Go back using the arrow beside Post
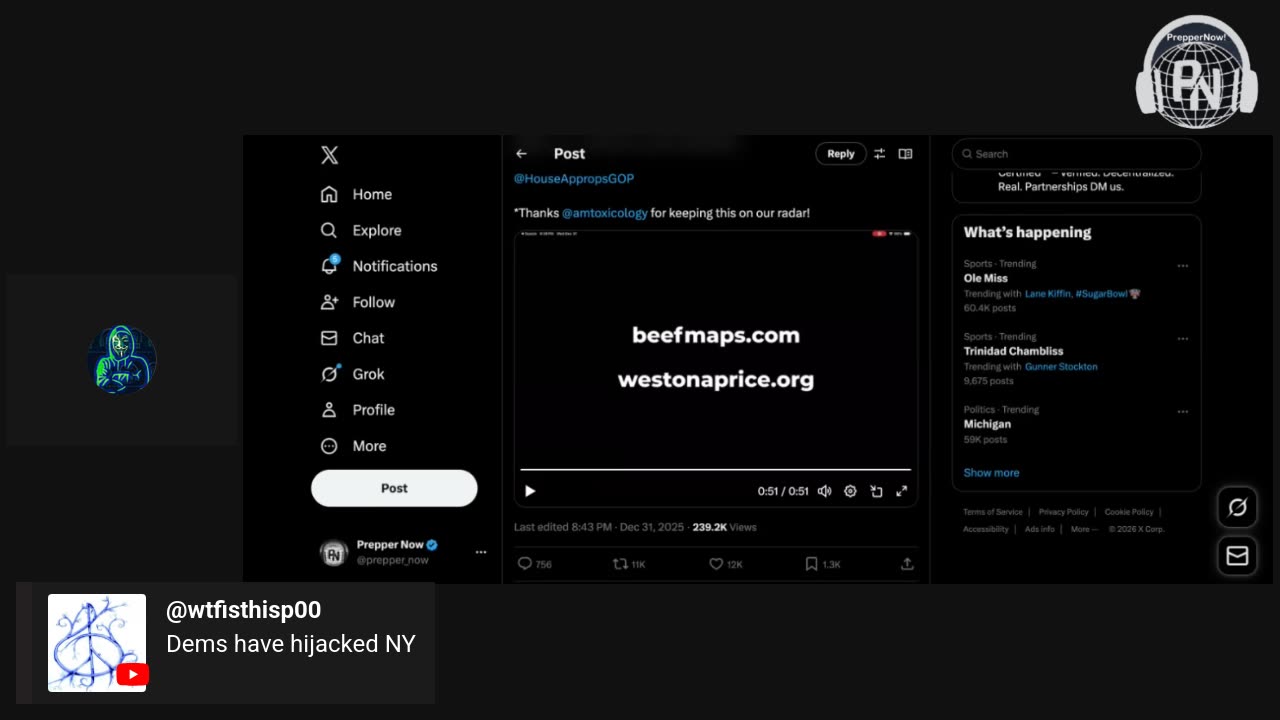 tap(521, 154)
